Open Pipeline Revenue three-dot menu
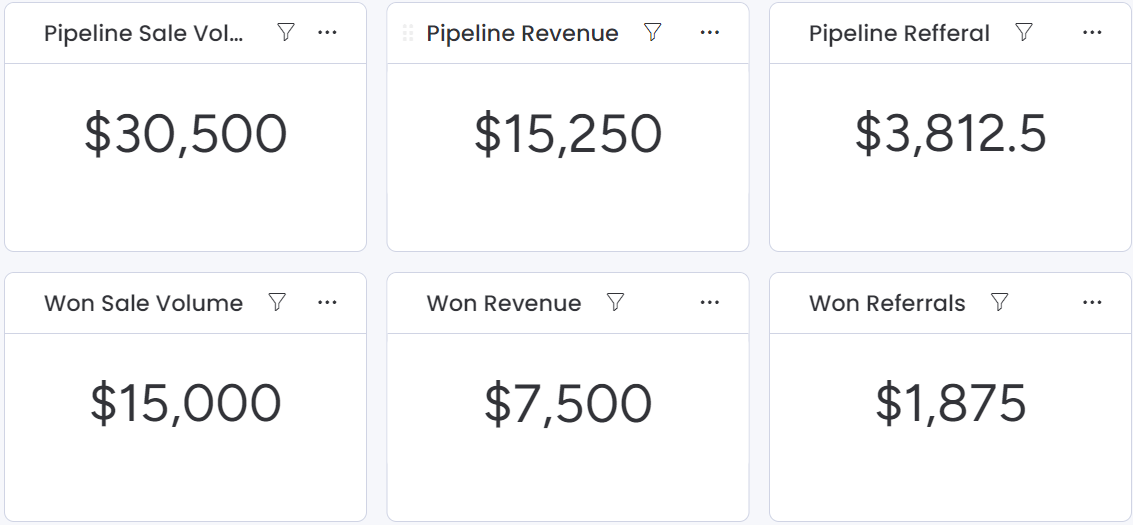This screenshot has height=525, width=1133. click(x=710, y=33)
